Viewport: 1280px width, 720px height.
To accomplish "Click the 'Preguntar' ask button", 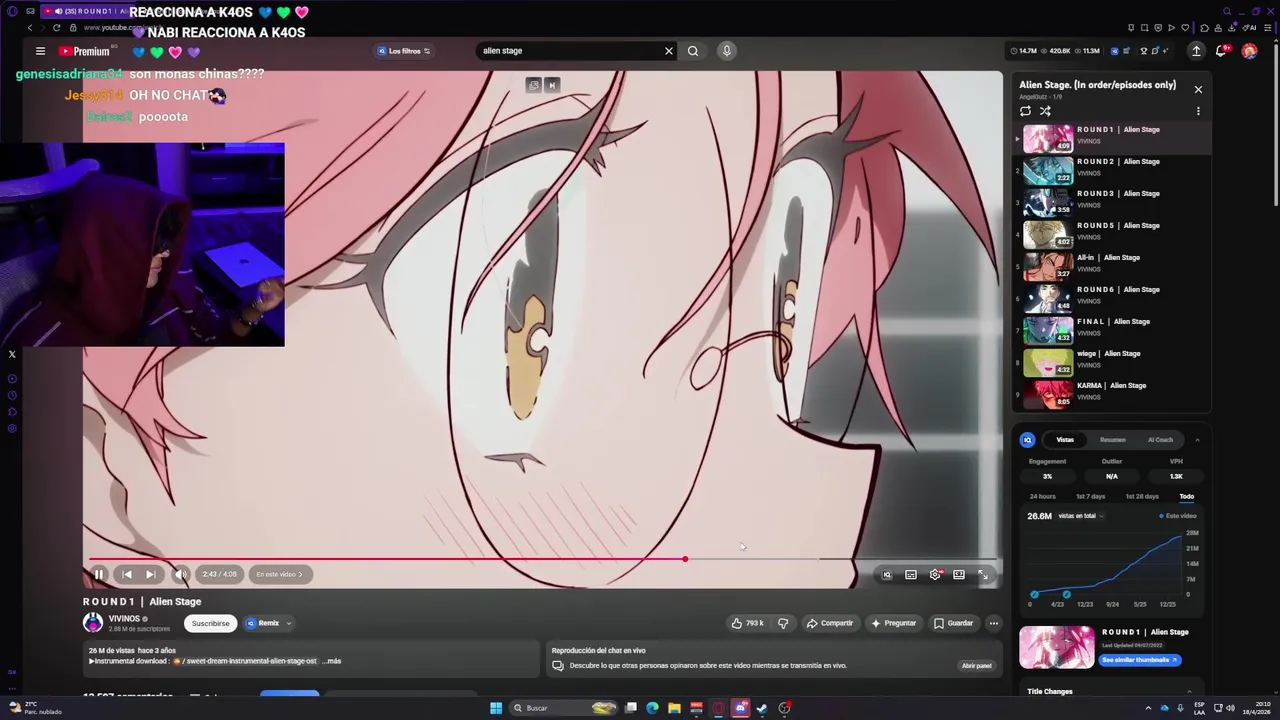I will (893, 623).
